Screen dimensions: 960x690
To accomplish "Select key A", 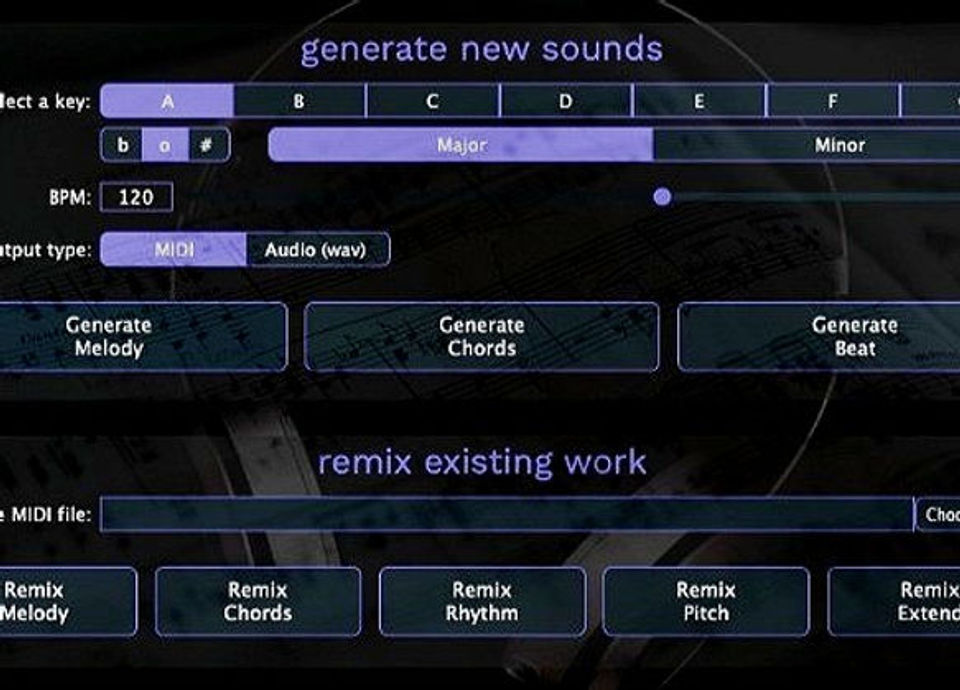I will tap(167, 100).
